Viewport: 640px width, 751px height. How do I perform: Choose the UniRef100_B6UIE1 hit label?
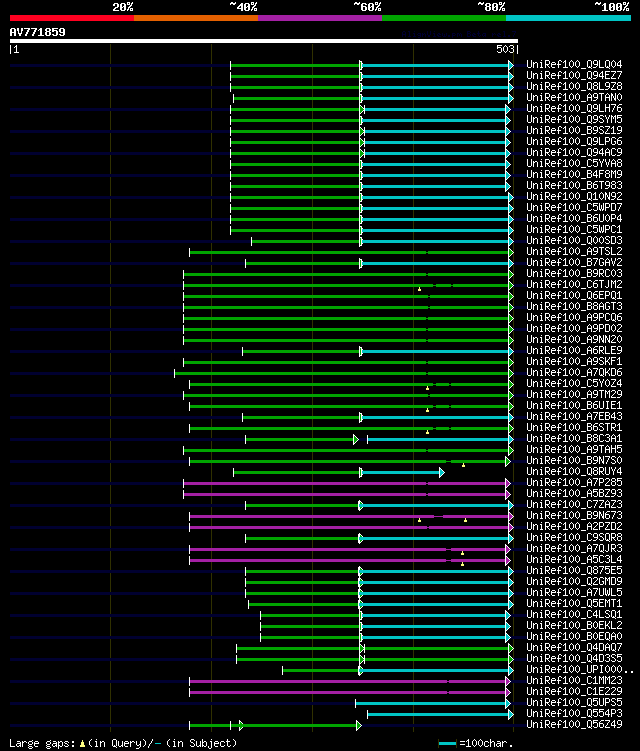pos(574,406)
